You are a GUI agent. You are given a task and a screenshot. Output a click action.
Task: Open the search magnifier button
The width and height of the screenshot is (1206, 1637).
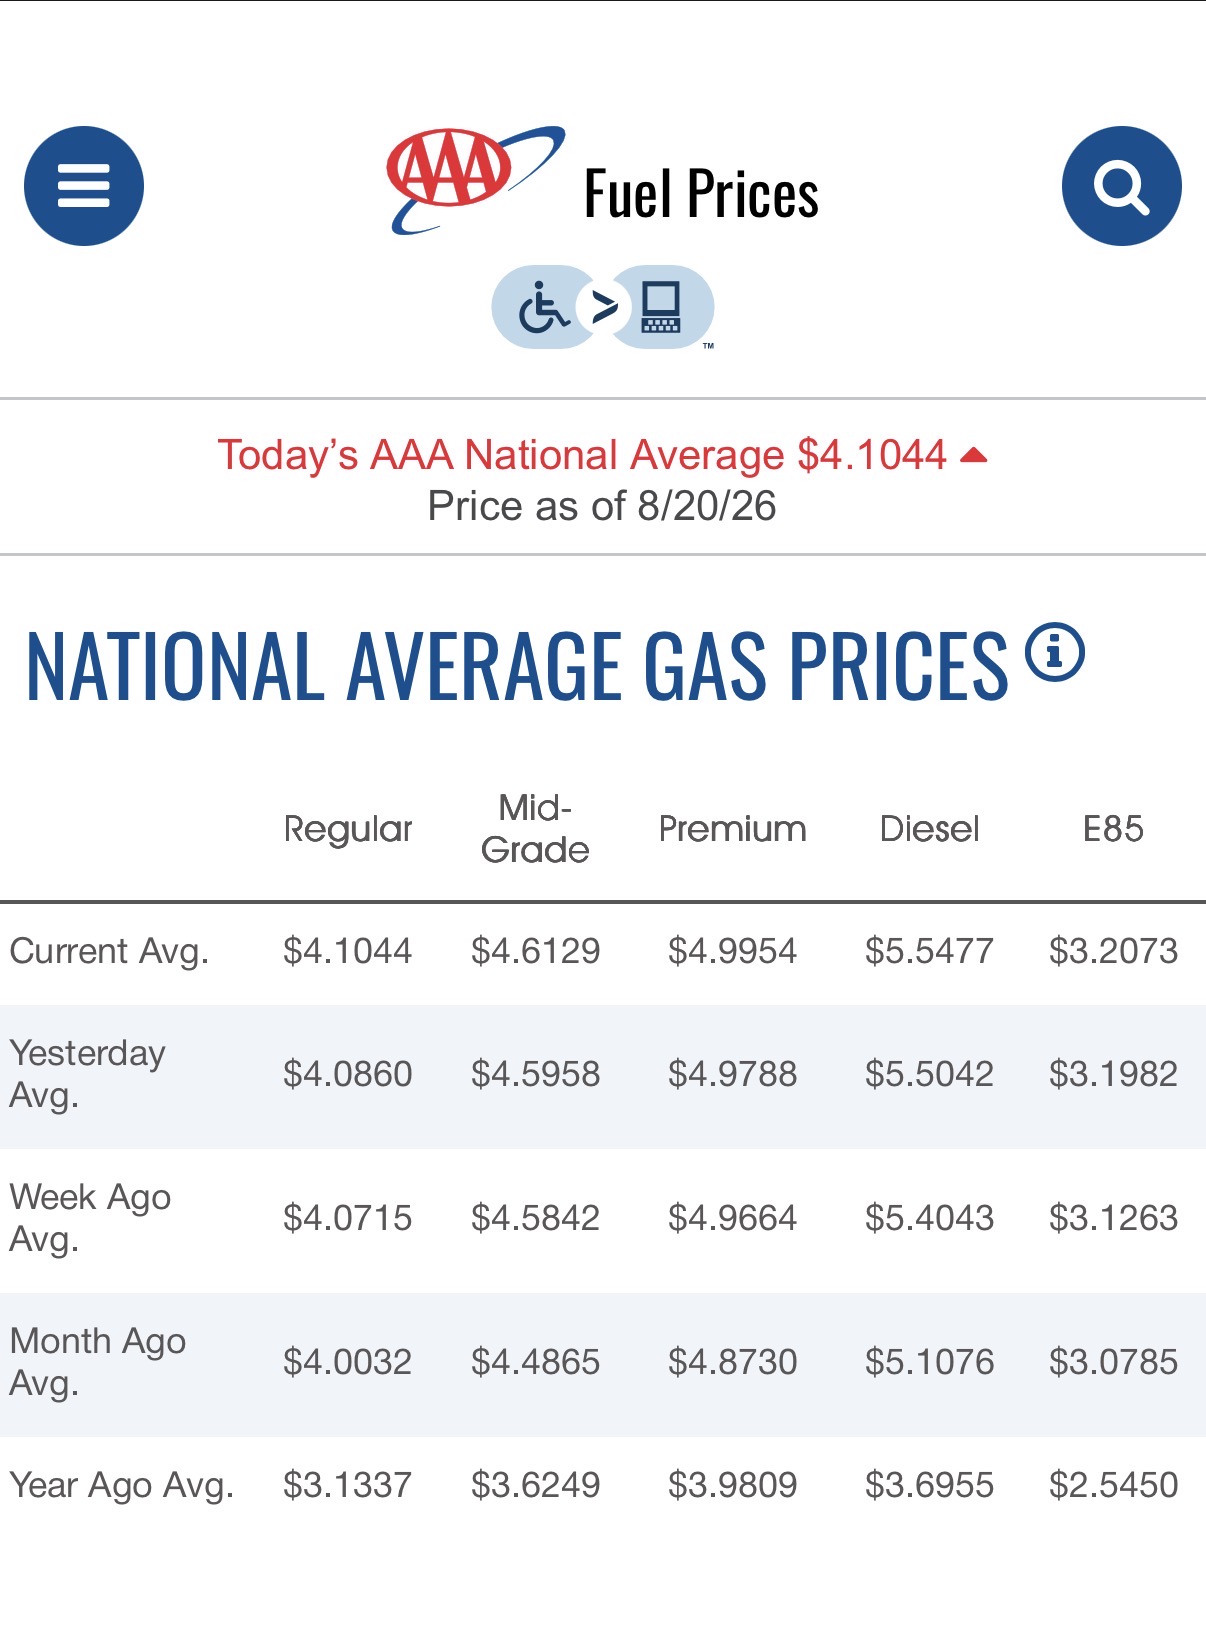(1121, 186)
